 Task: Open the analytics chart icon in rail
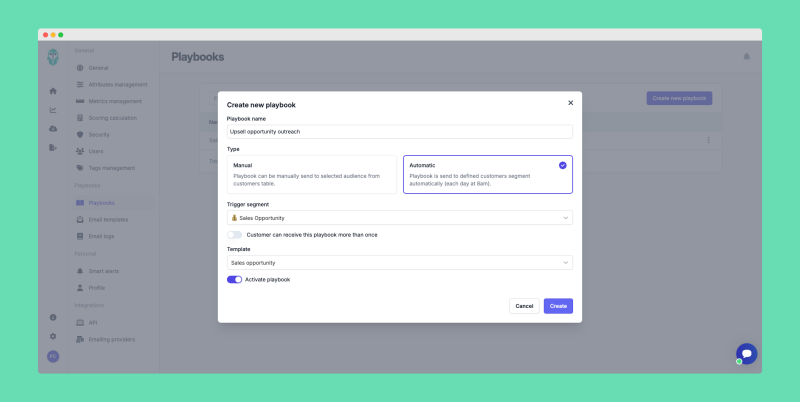tap(53, 110)
